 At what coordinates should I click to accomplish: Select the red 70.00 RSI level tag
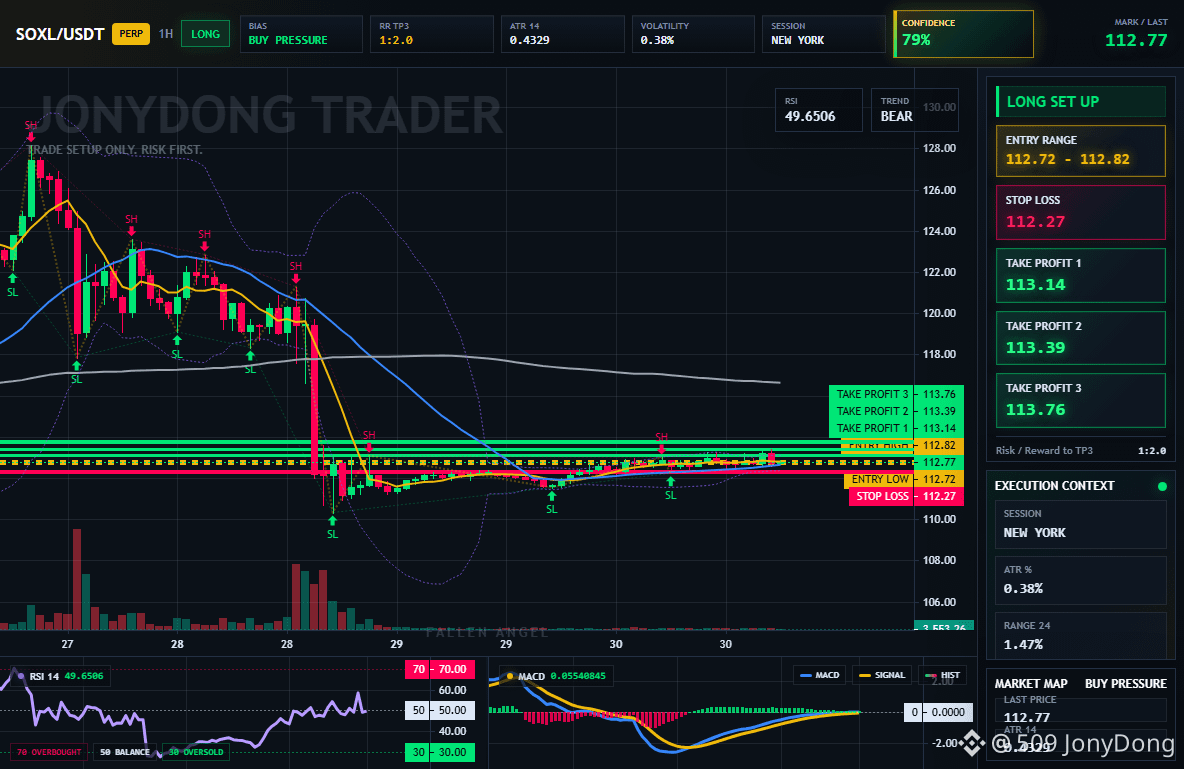440,669
